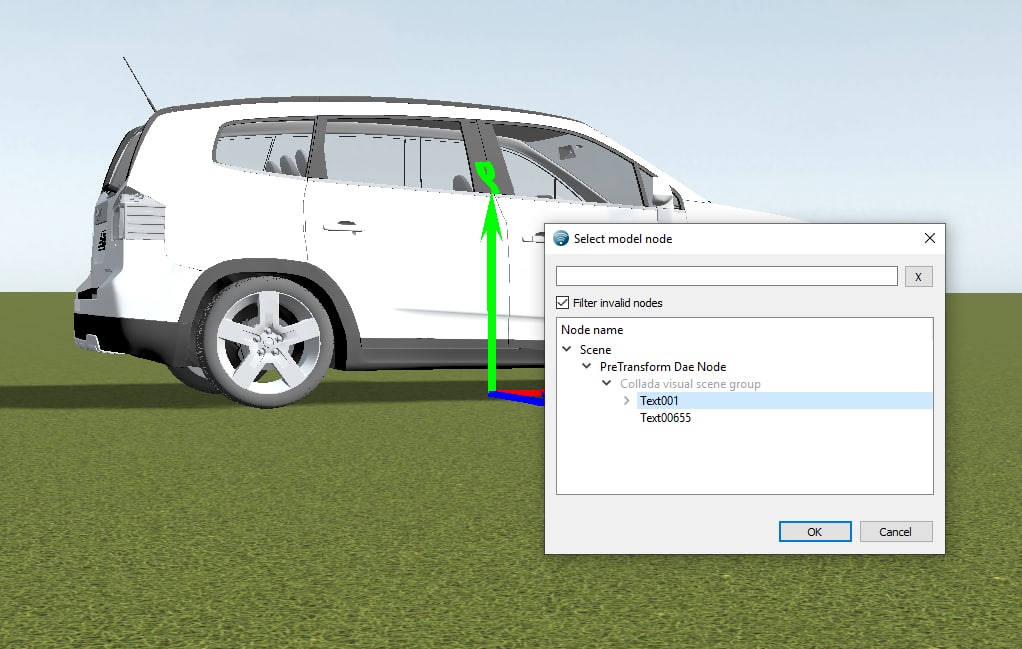Click the Cancel button

coord(896,532)
